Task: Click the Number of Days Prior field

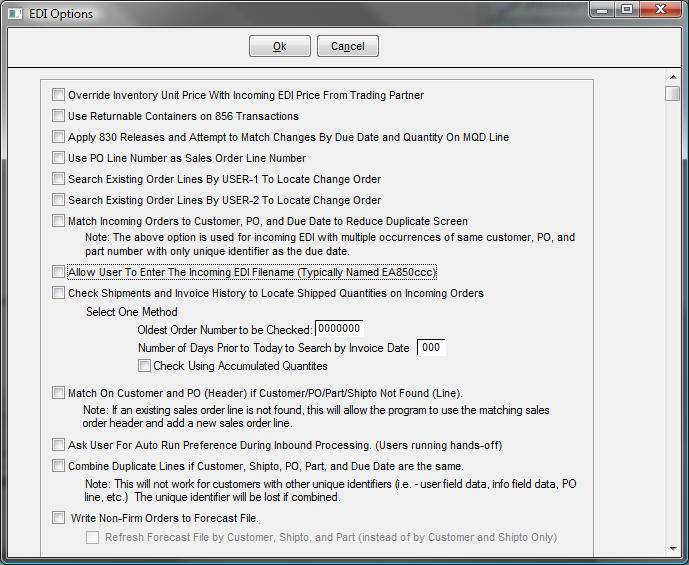Action: click(x=431, y=348)
